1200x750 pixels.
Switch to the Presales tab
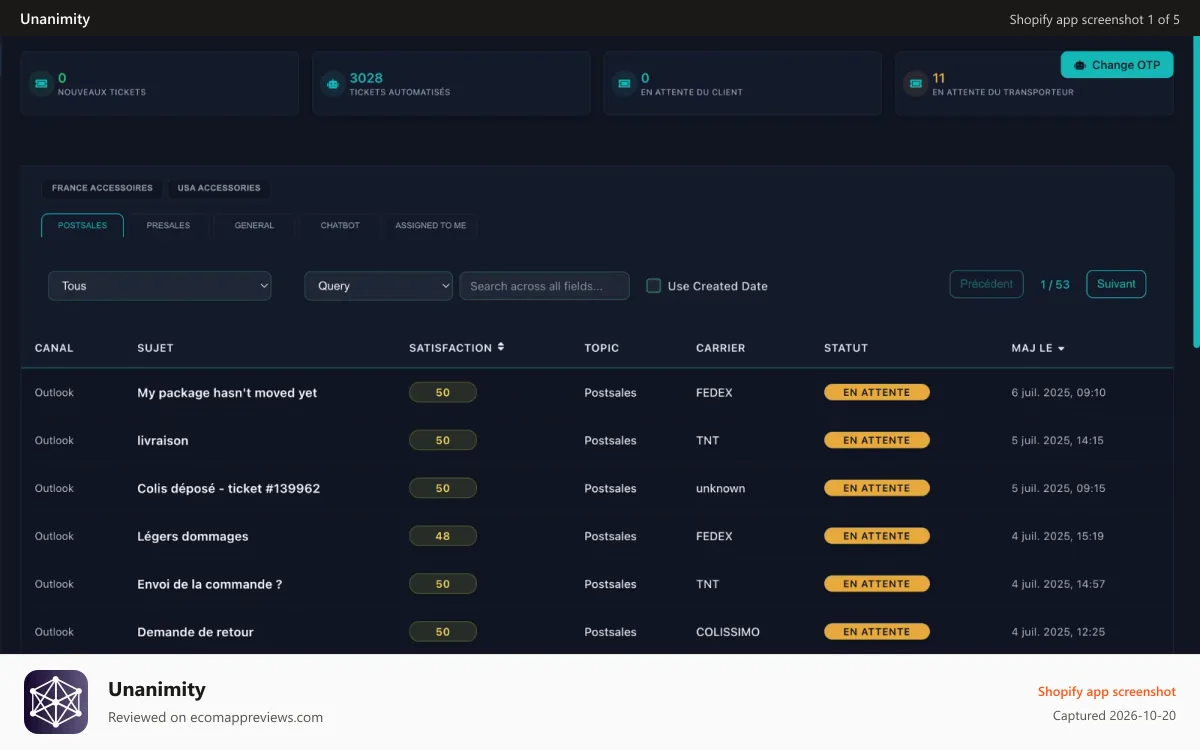coord(168,225)
